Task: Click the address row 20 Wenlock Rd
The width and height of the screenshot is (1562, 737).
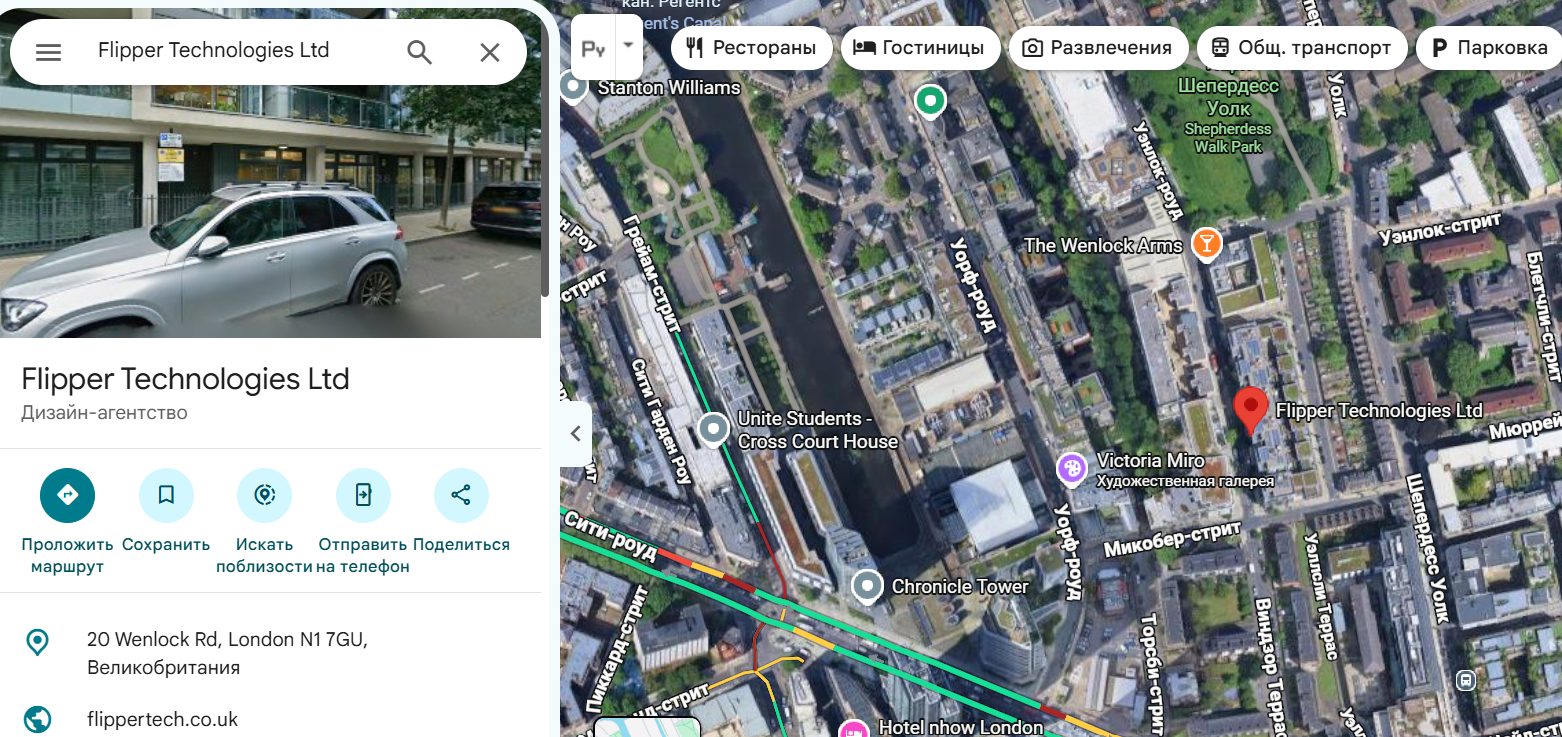Action: (x=270, y=653)
